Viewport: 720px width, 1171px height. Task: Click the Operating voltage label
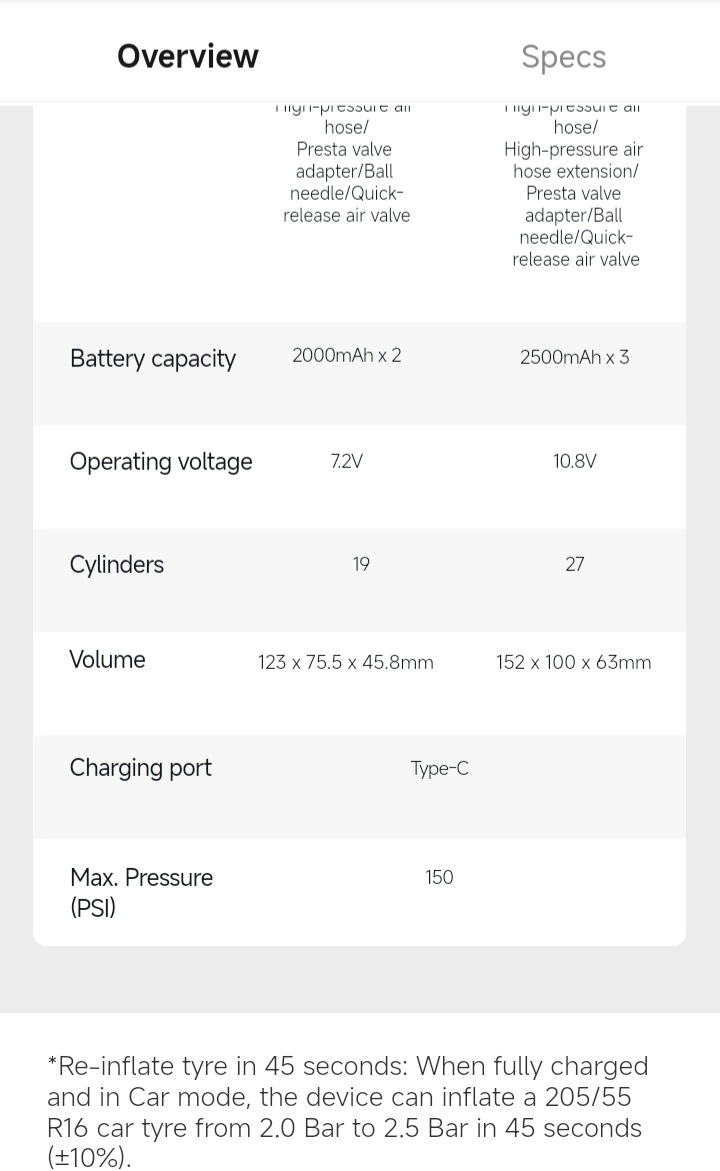[160, 461]
